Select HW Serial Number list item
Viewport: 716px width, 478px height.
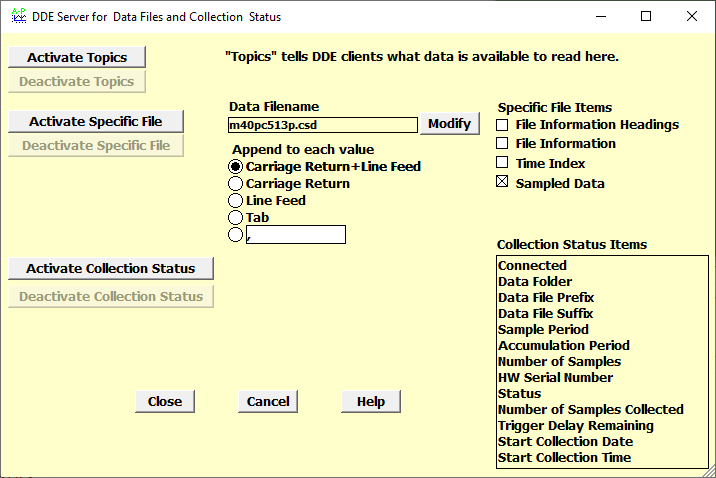coord(555,378)
